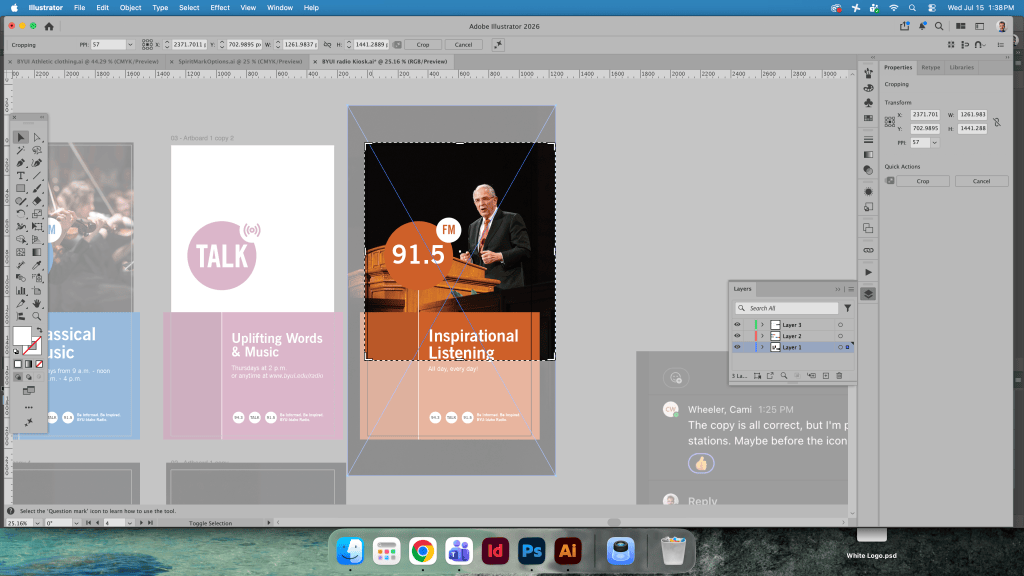
Task: Select the Type tool in the toolbox
Action: coord(21,176)
